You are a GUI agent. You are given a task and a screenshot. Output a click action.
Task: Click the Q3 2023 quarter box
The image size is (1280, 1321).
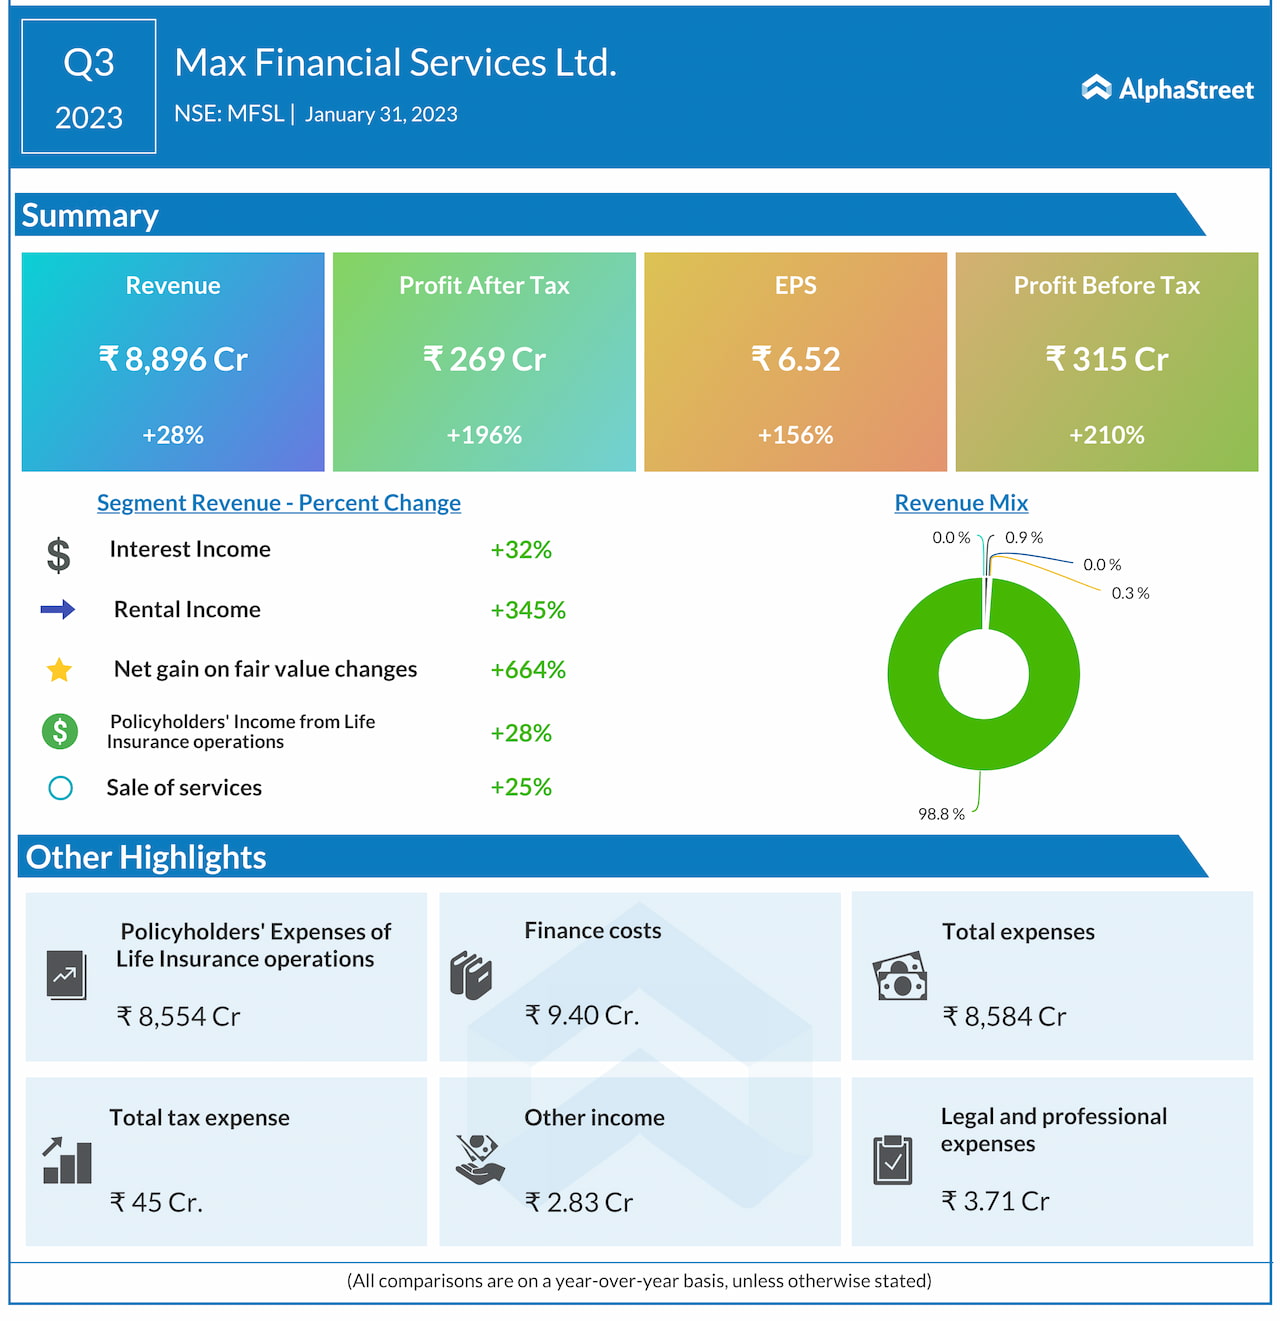[x=89, y=87]
